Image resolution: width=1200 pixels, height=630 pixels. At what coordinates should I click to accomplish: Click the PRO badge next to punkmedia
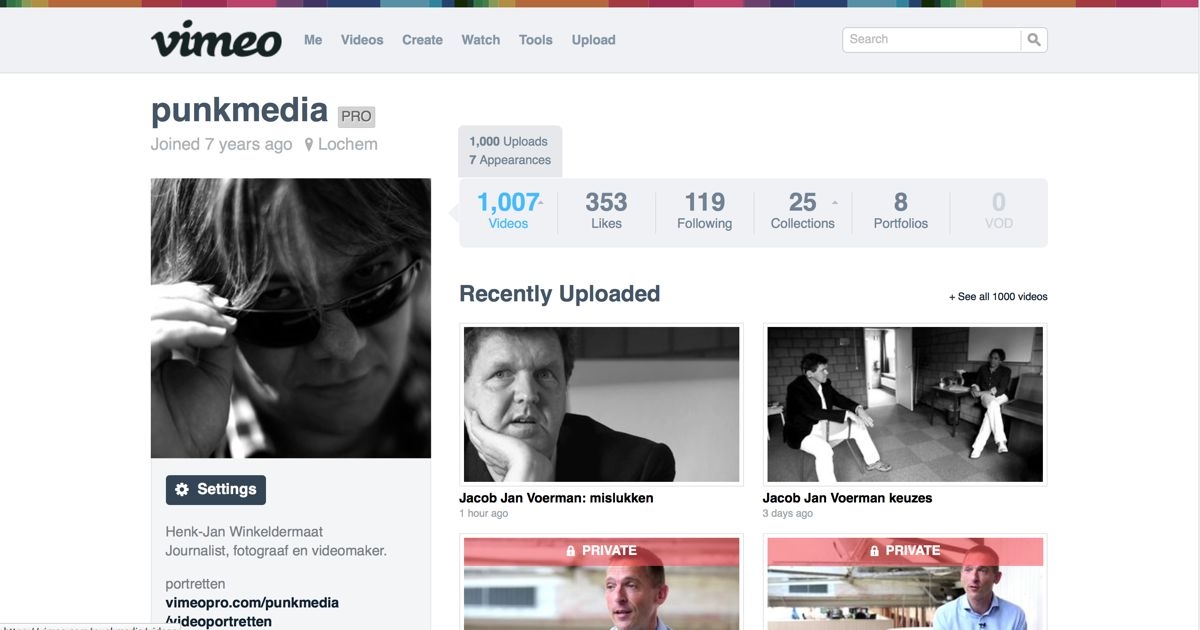(356, 116)
